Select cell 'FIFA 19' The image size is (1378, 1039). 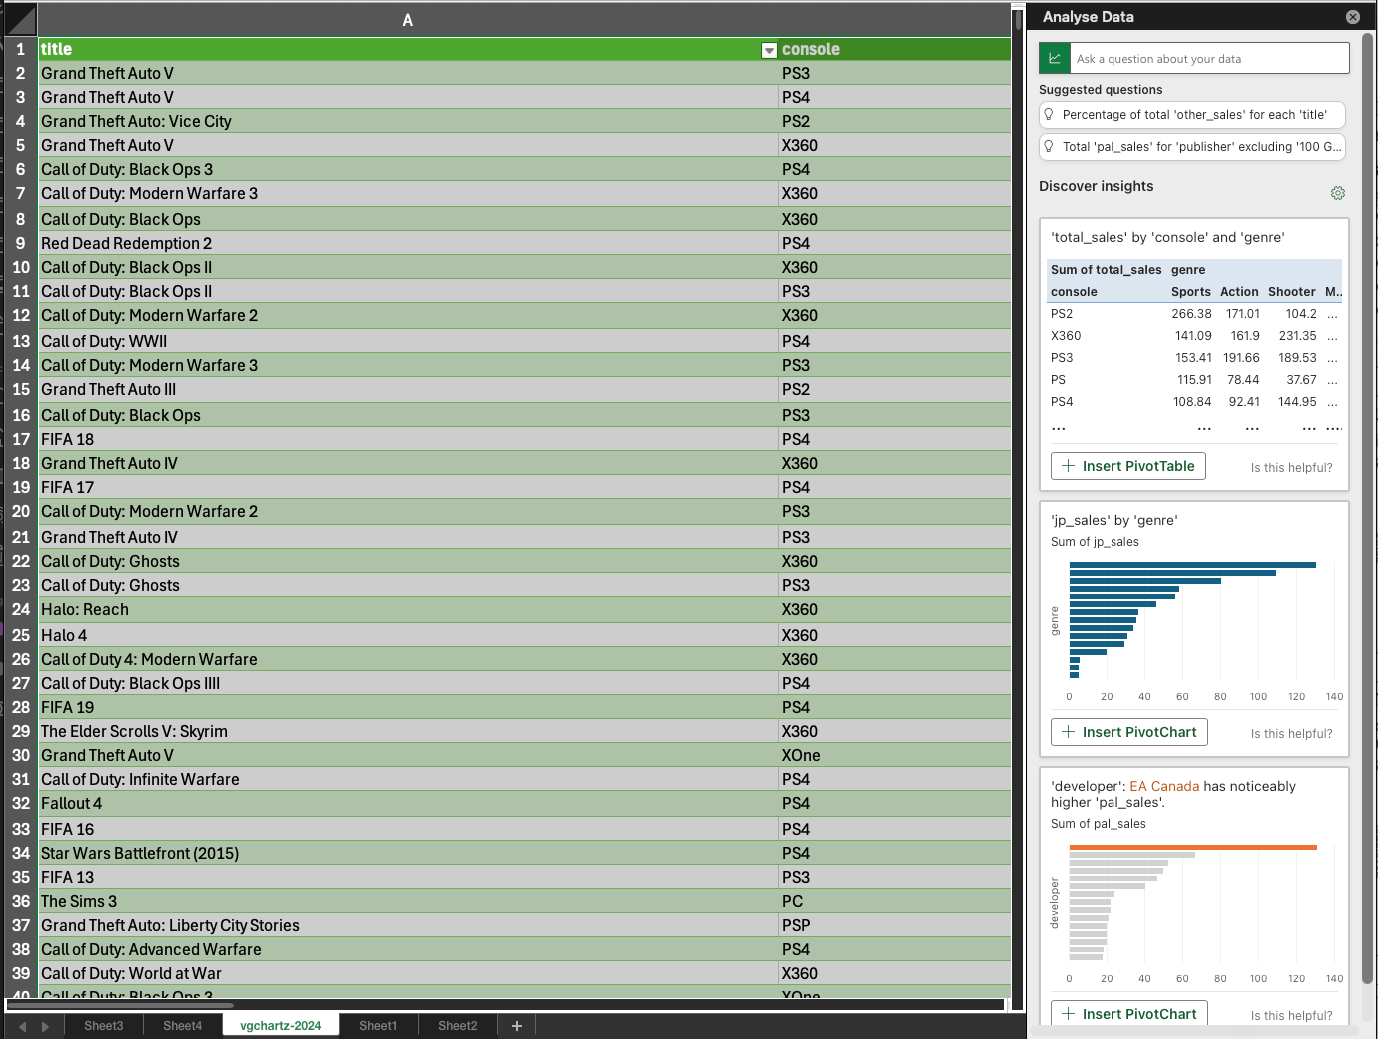coord(409,707)
